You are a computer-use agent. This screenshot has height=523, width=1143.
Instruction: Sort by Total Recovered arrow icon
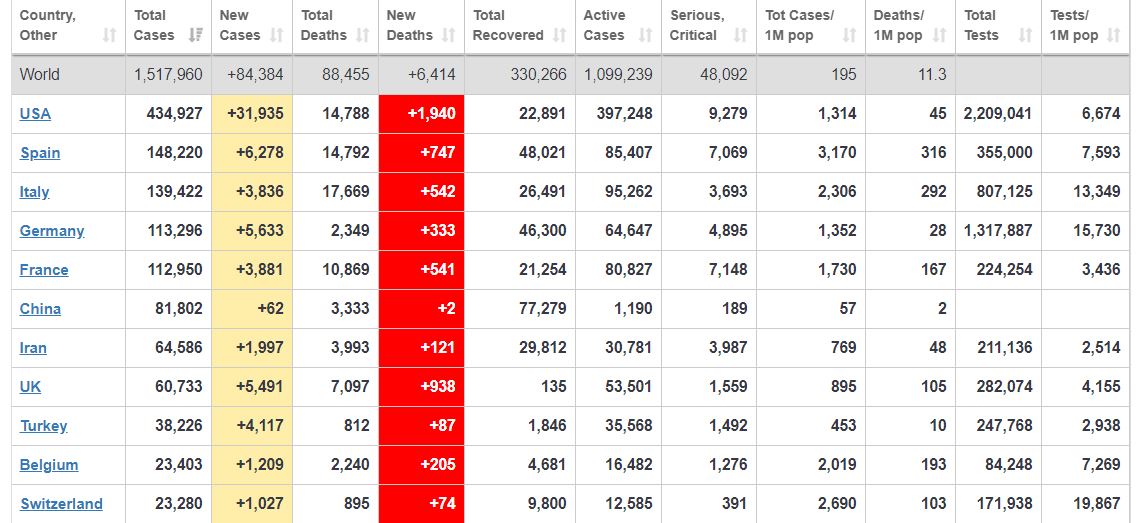(x=560, y=35)
